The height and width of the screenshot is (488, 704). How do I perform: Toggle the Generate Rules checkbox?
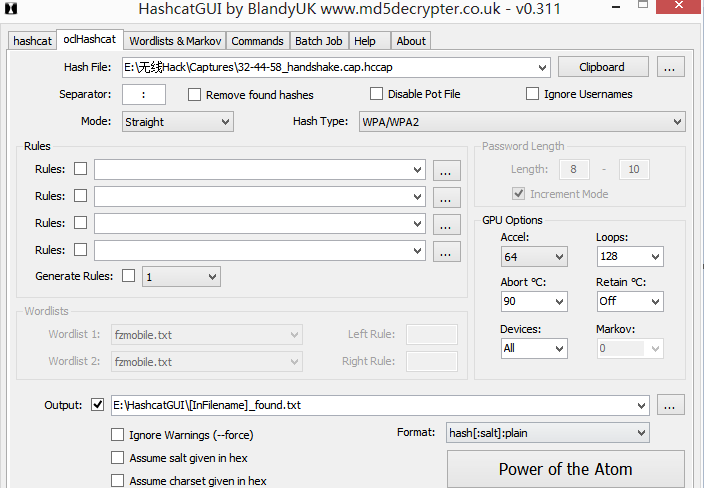[128, 276]
